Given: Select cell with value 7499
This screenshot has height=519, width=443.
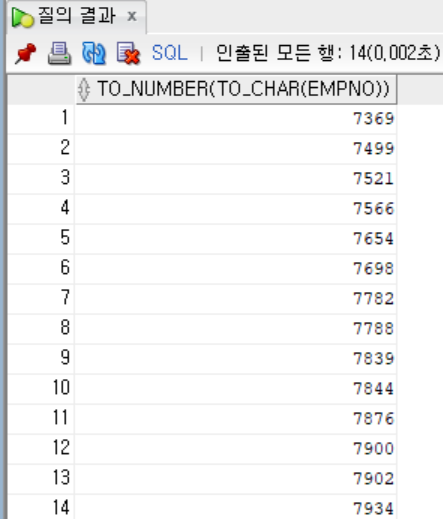Looking at the screenshot, I should pos(236,149).
